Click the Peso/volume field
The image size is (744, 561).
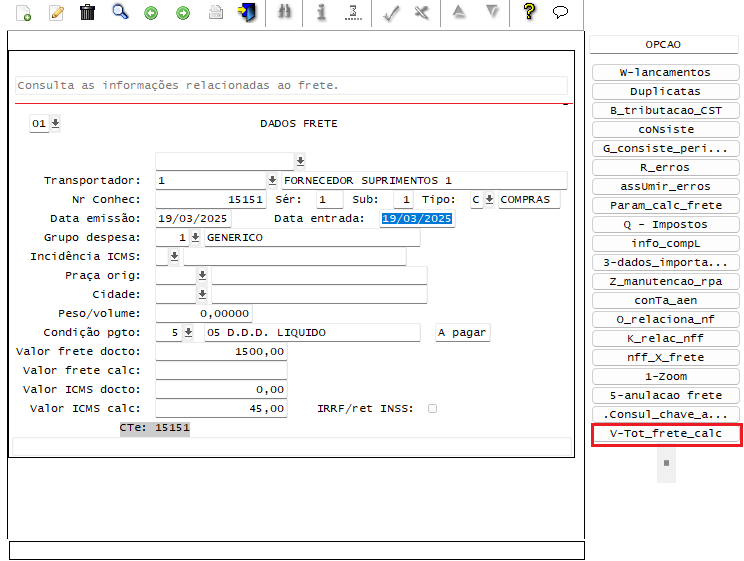click(x=204, y=313)
